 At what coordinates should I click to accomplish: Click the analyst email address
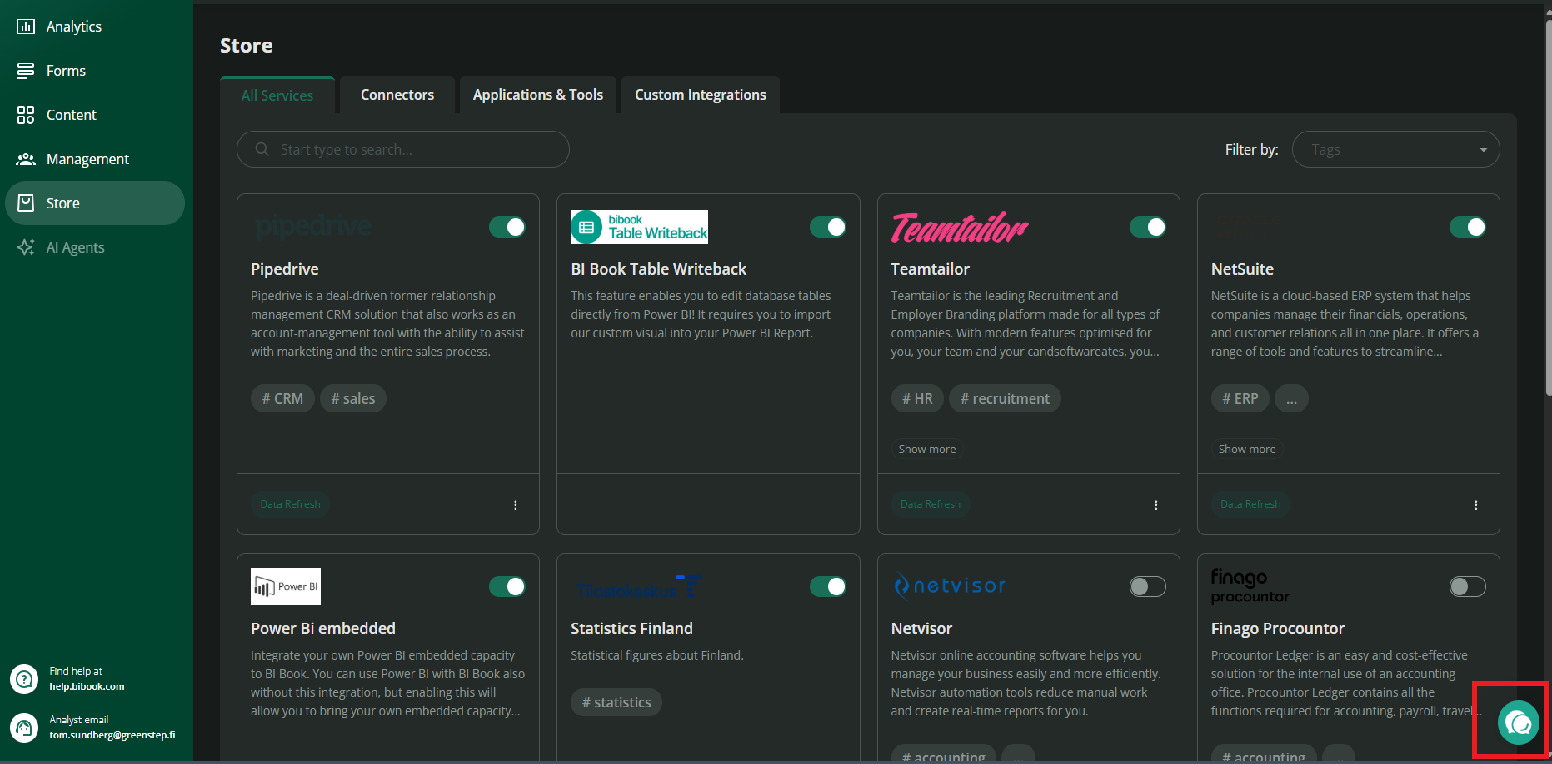tap(112, 735)
